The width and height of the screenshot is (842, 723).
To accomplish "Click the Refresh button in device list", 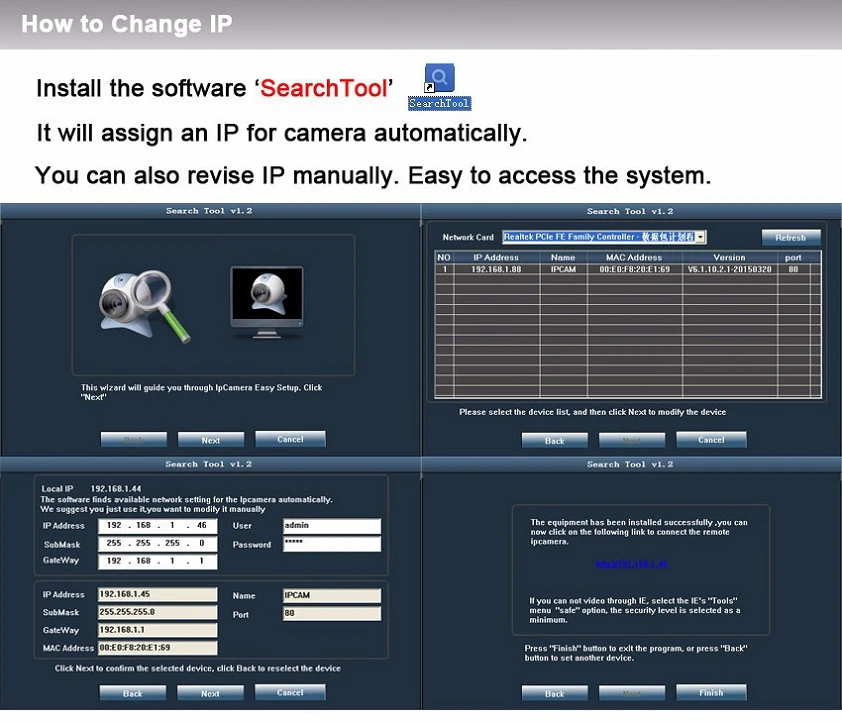I will [790, 237].
